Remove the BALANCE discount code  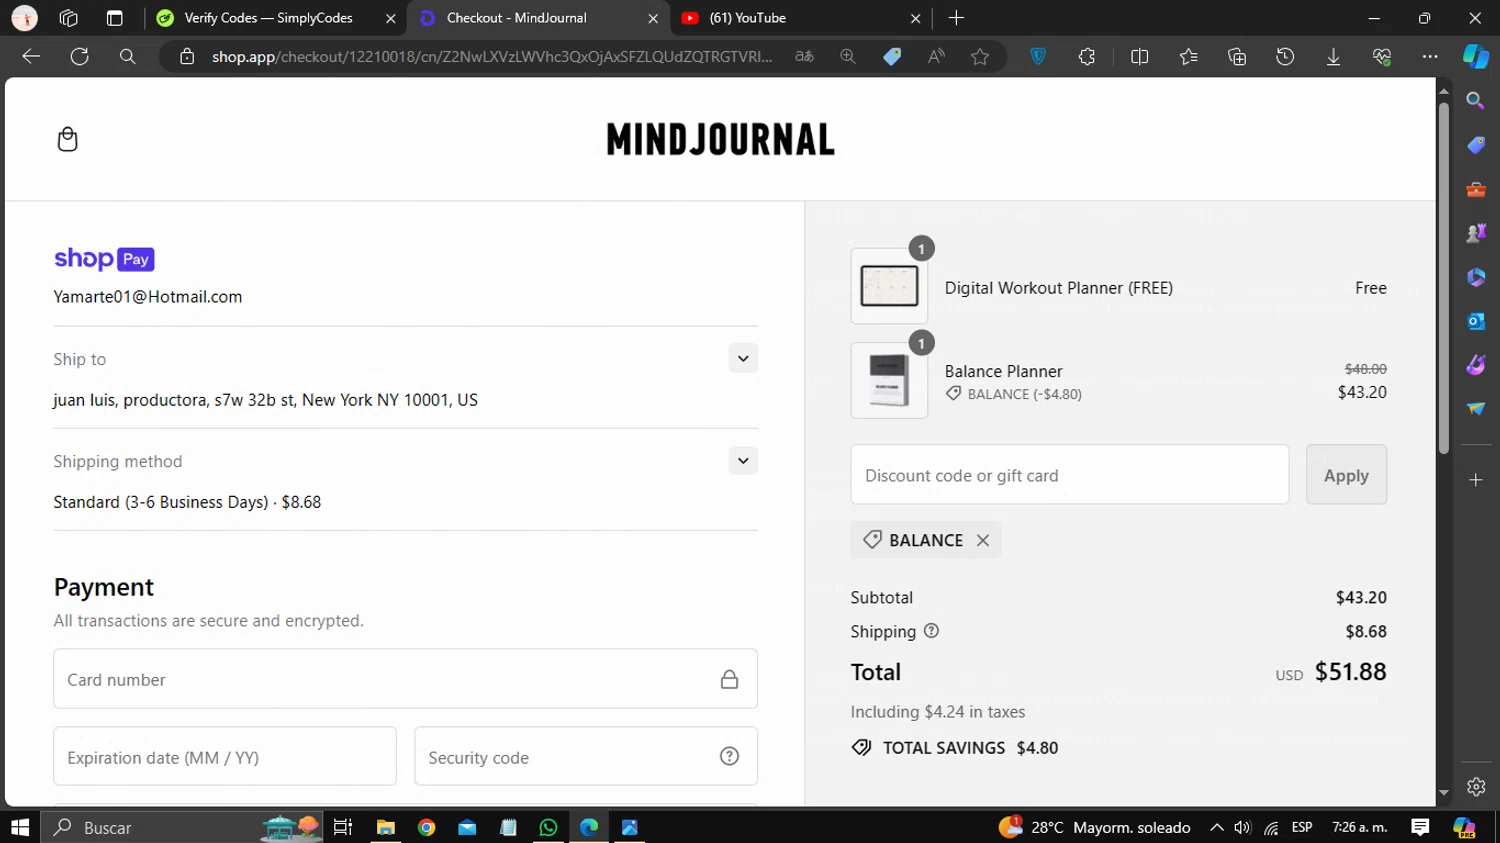pyautogui.click(x=983, y=540)
